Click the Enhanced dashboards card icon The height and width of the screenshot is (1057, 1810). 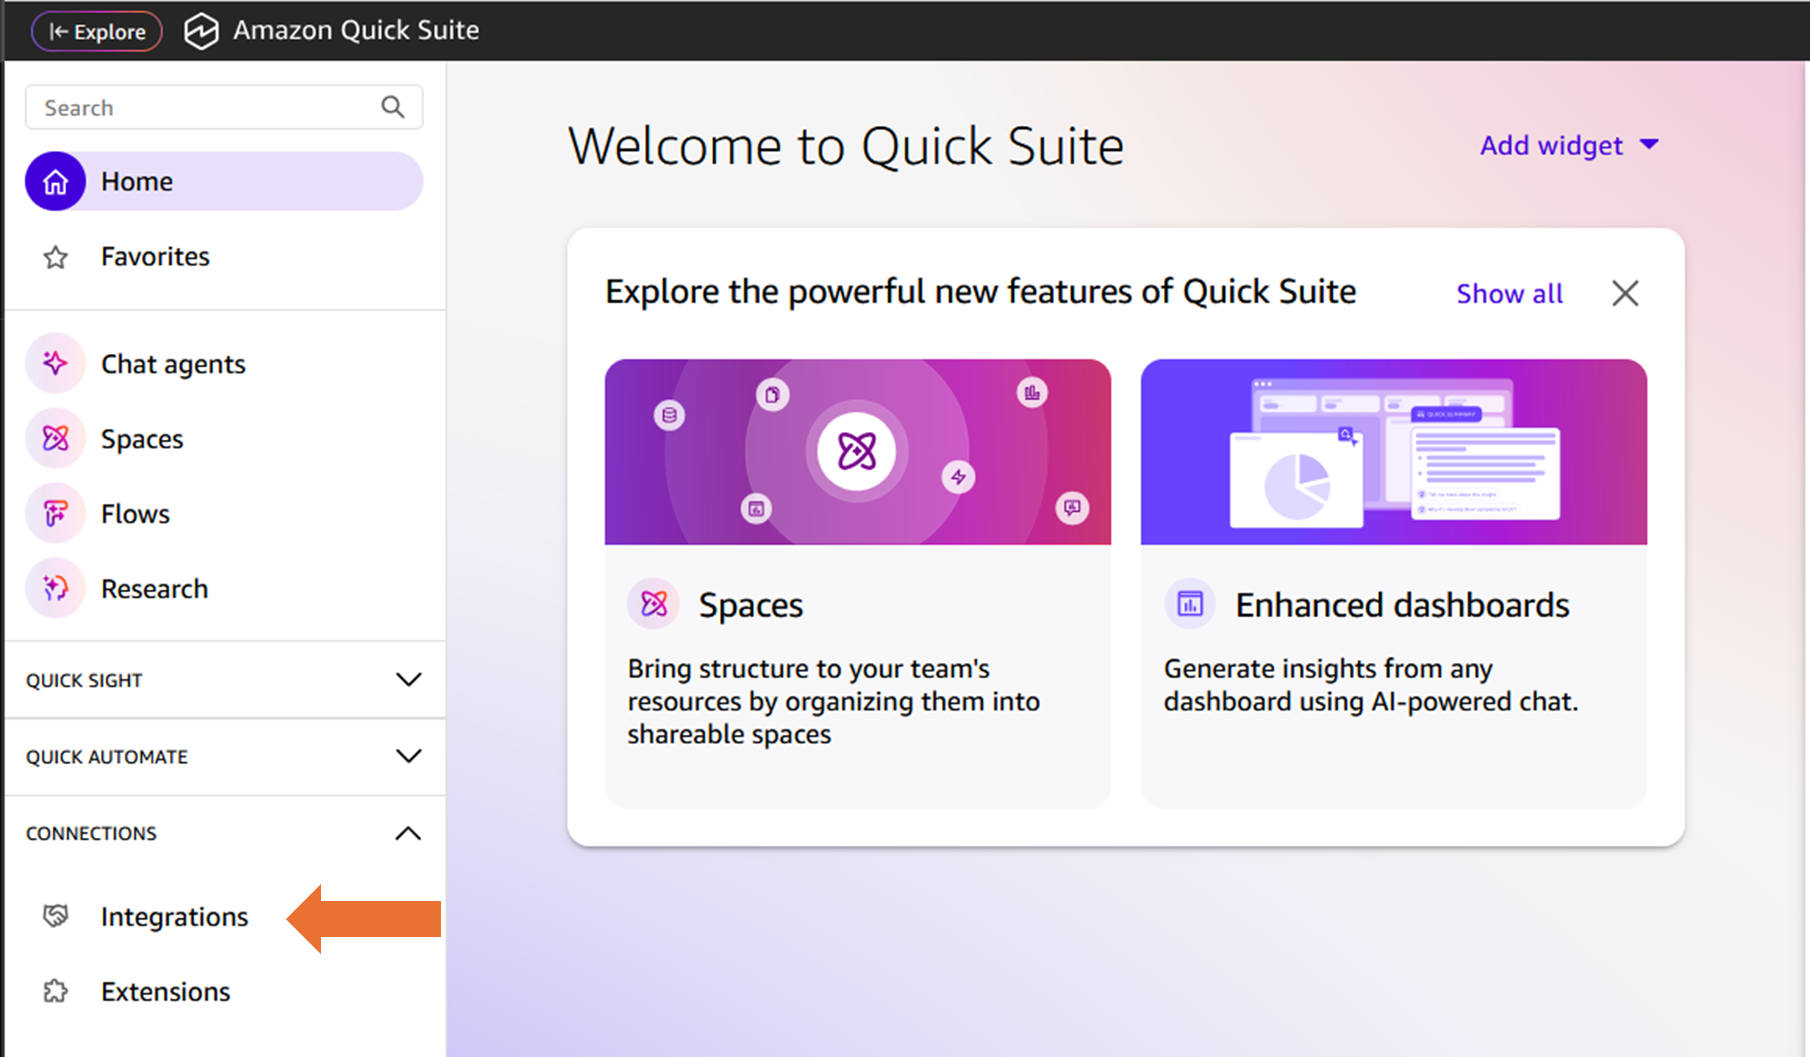coord(1190,604)
